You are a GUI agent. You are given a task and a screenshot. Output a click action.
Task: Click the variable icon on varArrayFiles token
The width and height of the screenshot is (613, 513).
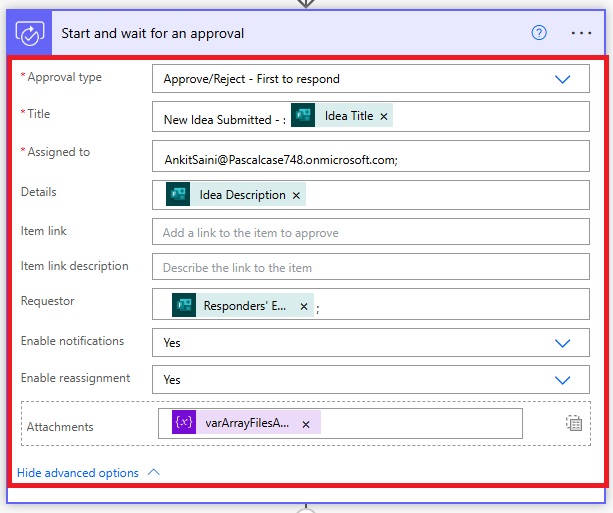[184, 423]
